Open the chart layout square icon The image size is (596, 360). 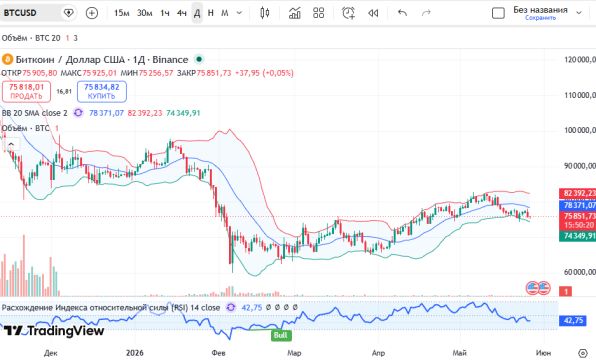point(498,13)
